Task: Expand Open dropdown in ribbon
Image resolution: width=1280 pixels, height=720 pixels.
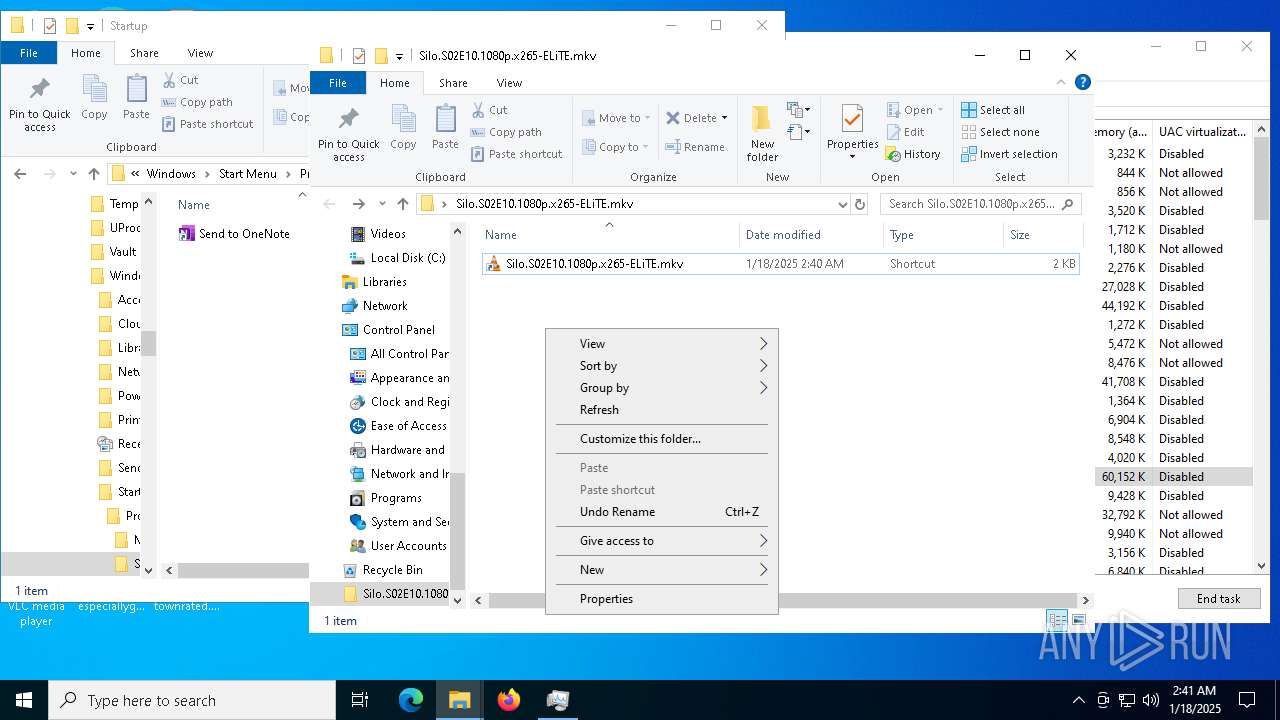Action: tap(941, 110)
